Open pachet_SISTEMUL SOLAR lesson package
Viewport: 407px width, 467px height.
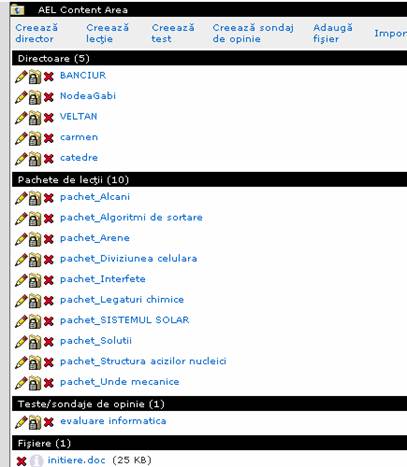(124, 320)
